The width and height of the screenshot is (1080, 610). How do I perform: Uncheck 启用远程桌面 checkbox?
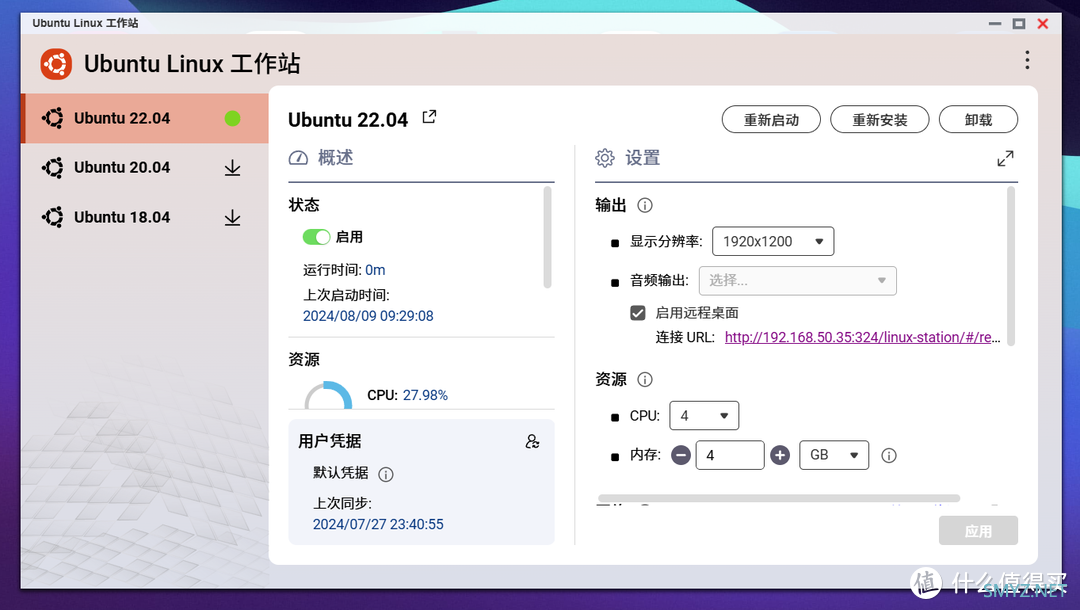(x=638, y=313)
